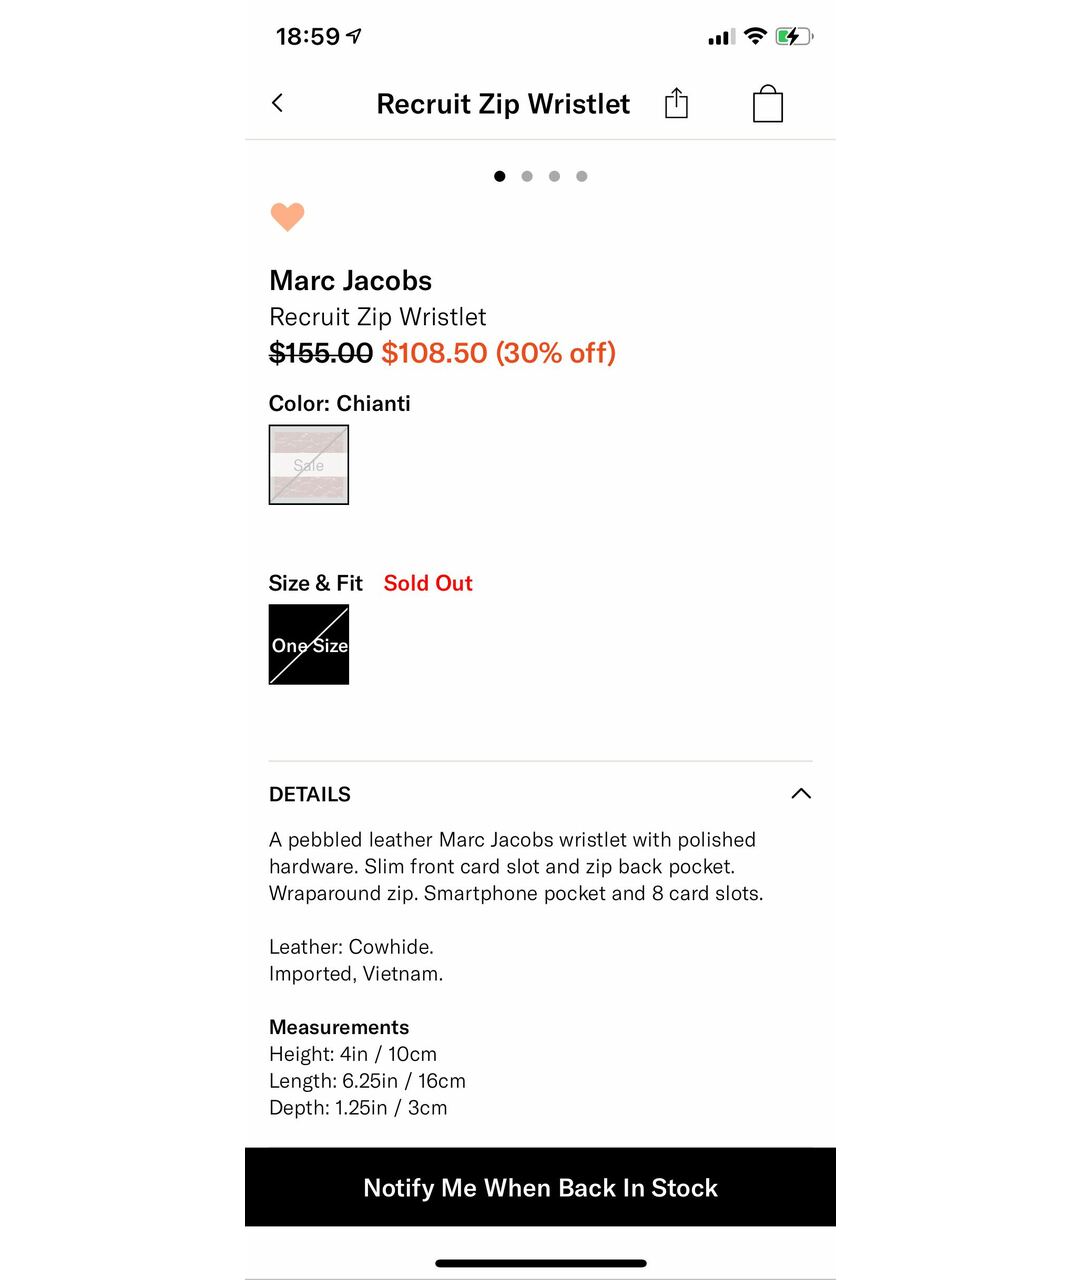
Task: Tap Notify Me When Back In Stock
Action: 540,1187
